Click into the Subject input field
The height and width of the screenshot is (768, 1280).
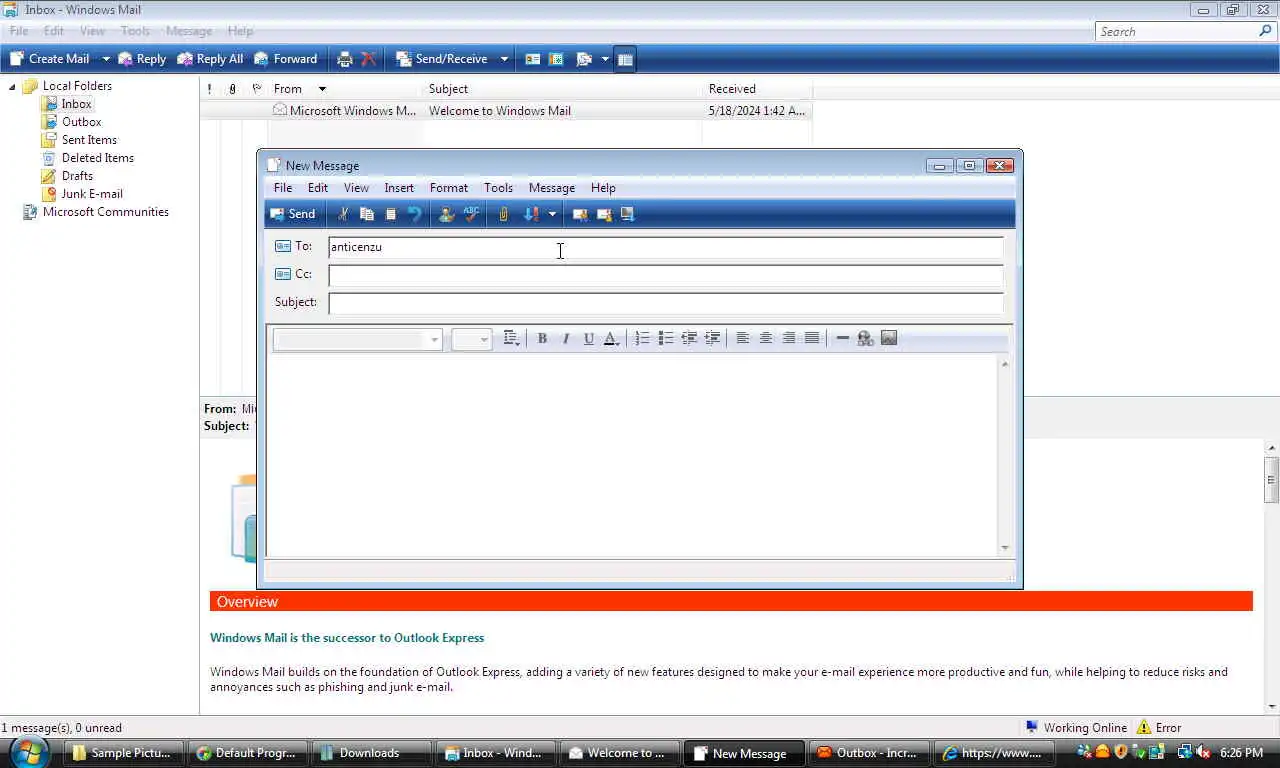pyautogui.click(x=665, y=303)
